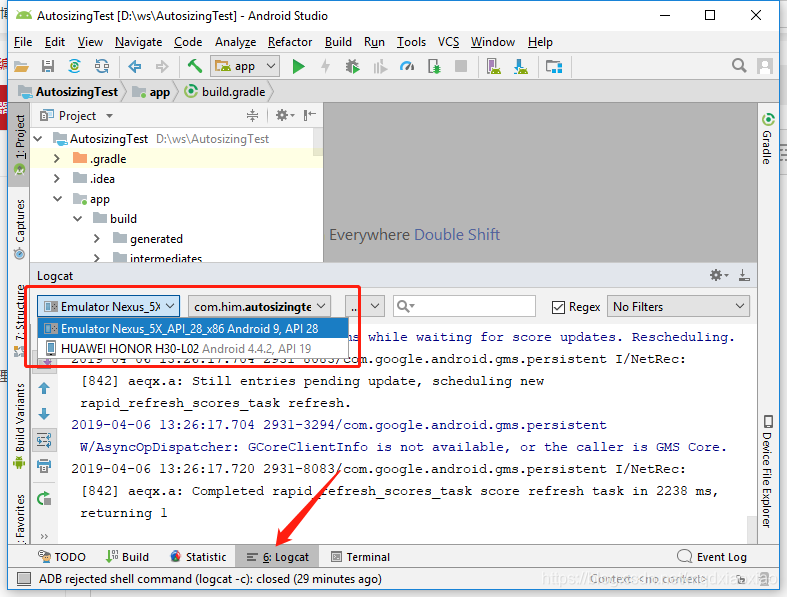This screenshot has width=787, height=597.
Task: Open the app run configuration dropdown
Action: tap(245, 66)
